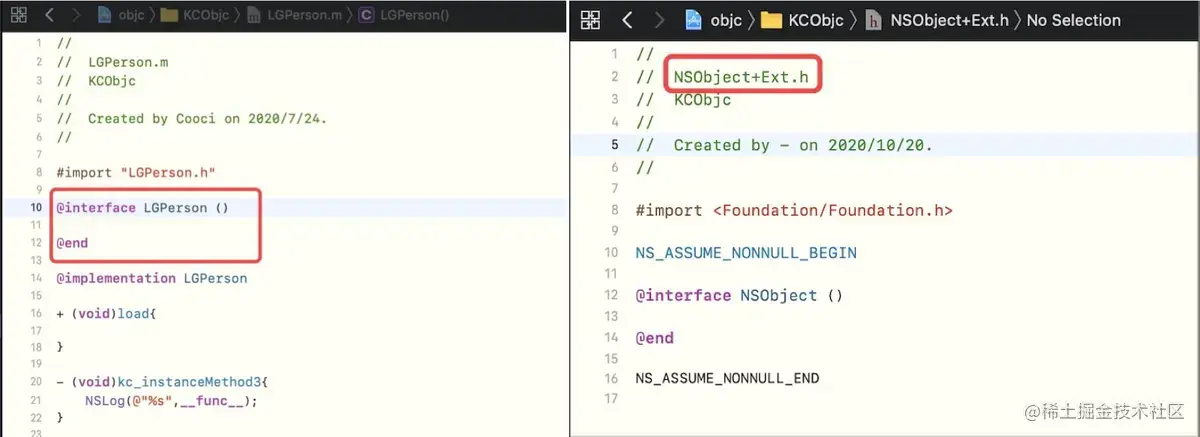Image resolution: width=1200 pixels, height=437 pixels.
Task: Click line number 14 gutter in LGPerson.m
Action: [35, 278]
